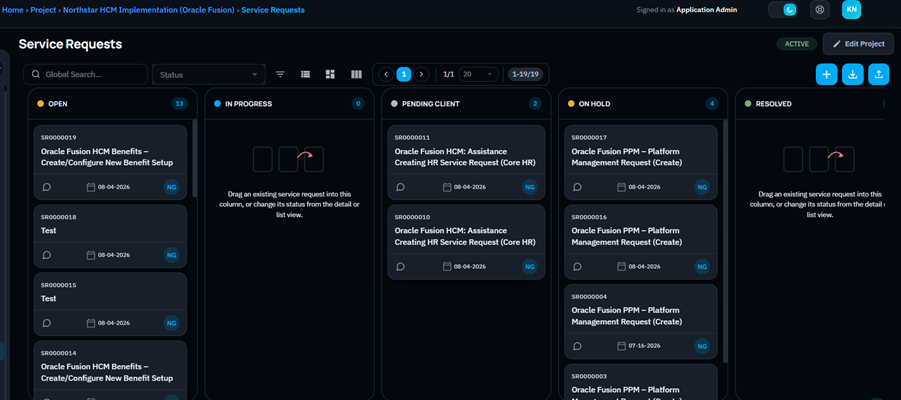Toggle the dark mode switch

(783, 10)
